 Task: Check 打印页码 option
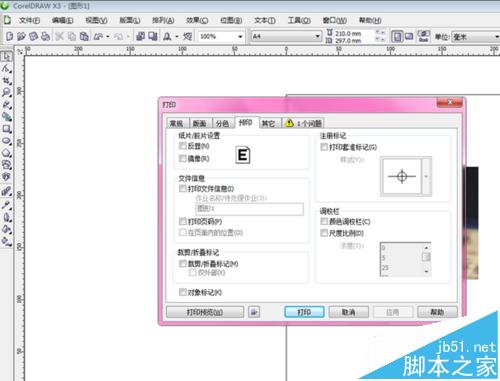182,221
